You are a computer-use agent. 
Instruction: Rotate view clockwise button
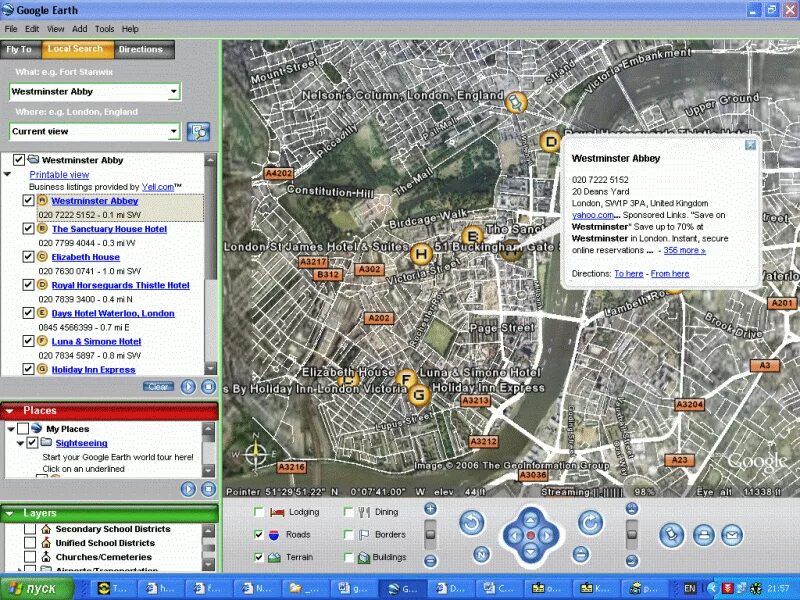pos(590,522)
